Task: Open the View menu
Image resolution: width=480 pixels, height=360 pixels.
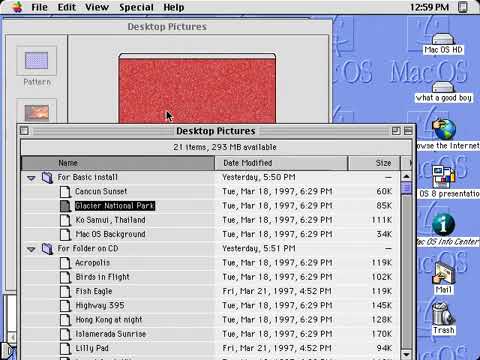Action: coord(97,7)
